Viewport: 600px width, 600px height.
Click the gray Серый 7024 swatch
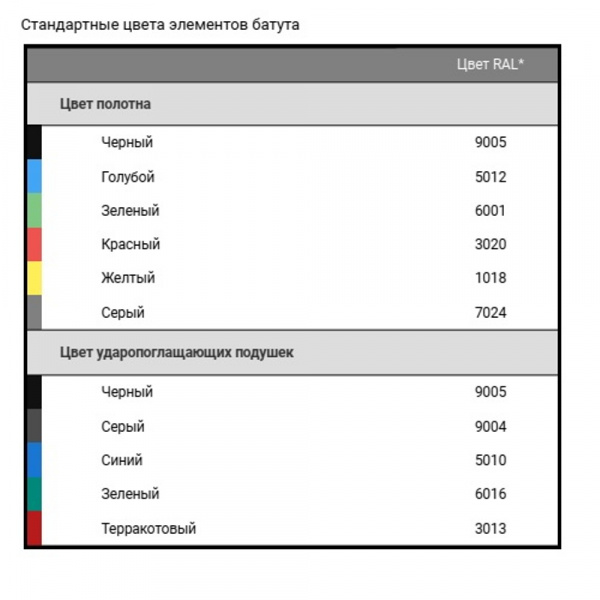coord(34,312)
